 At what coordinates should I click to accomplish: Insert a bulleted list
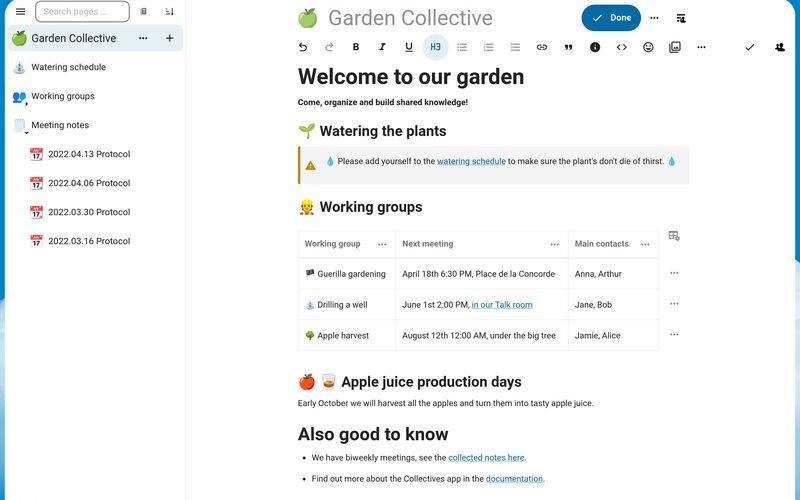click(462, 47)
